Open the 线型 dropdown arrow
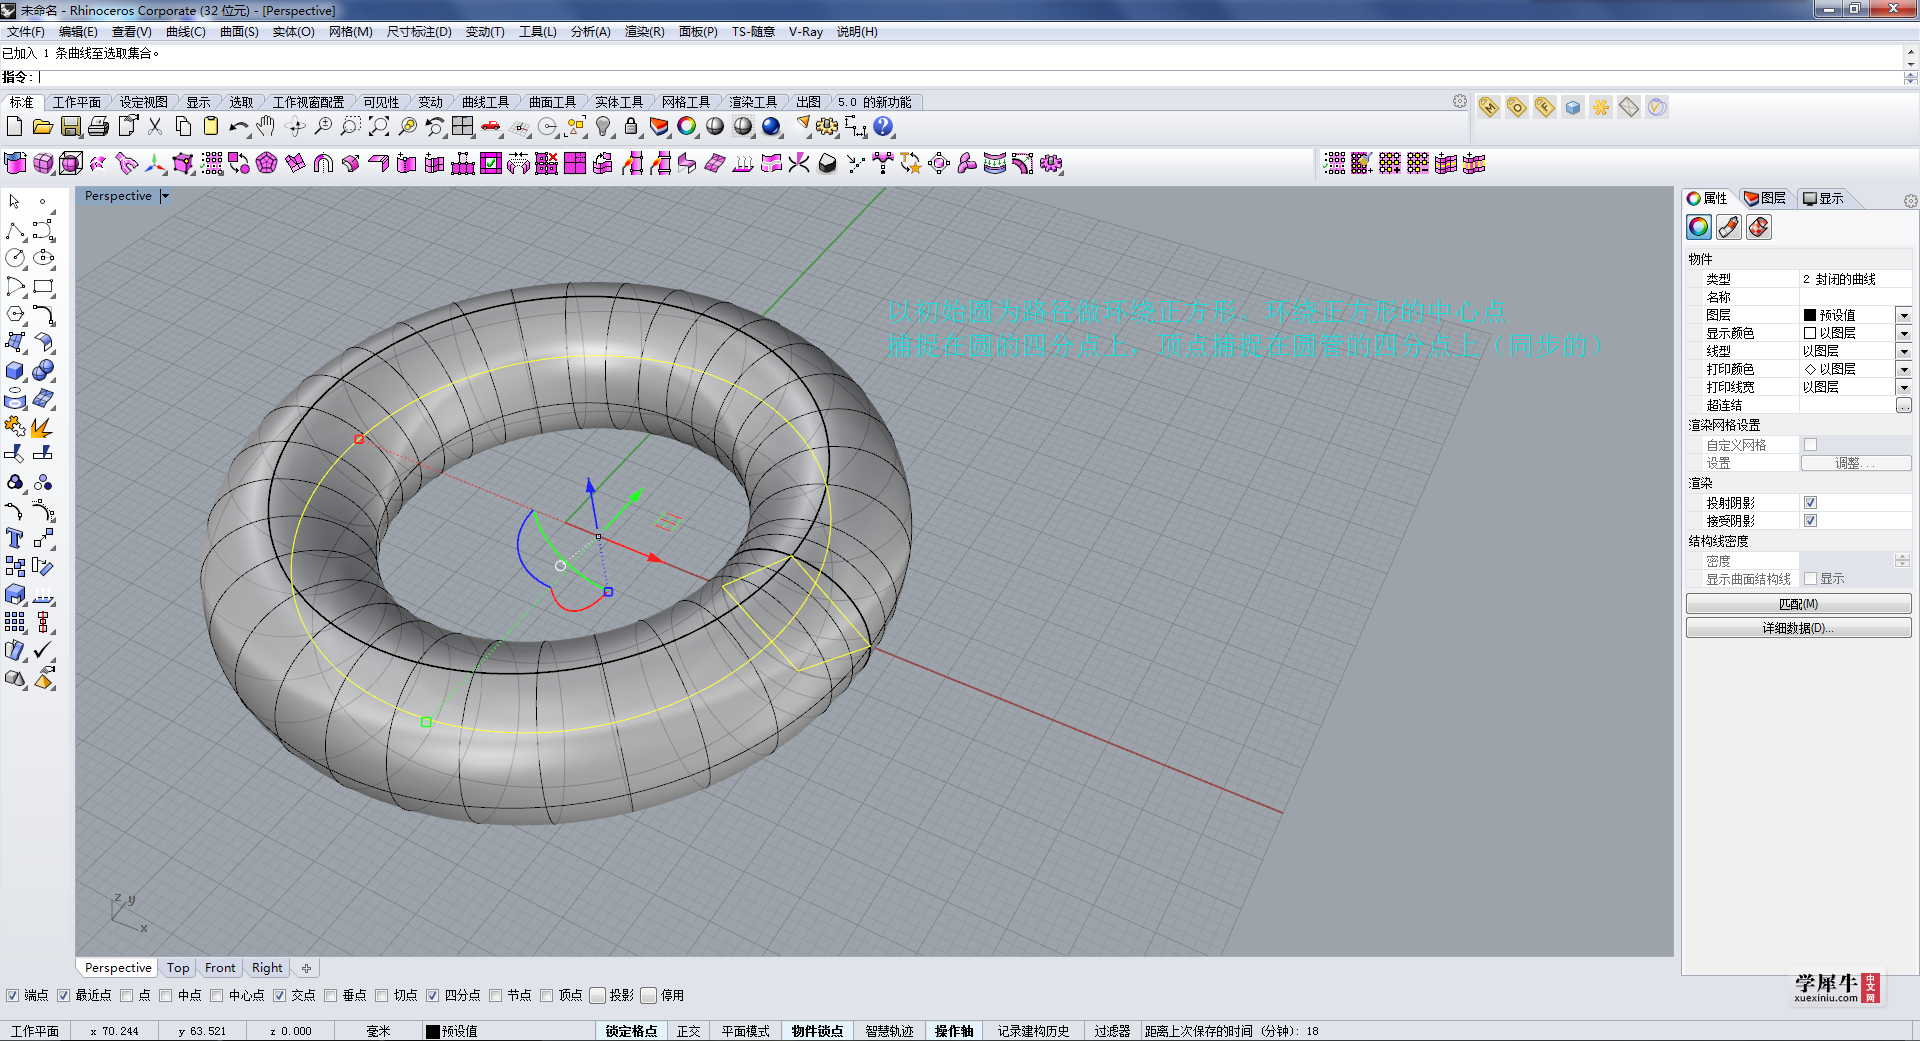The image size is (1920, 1041). tap(1904, 351)
